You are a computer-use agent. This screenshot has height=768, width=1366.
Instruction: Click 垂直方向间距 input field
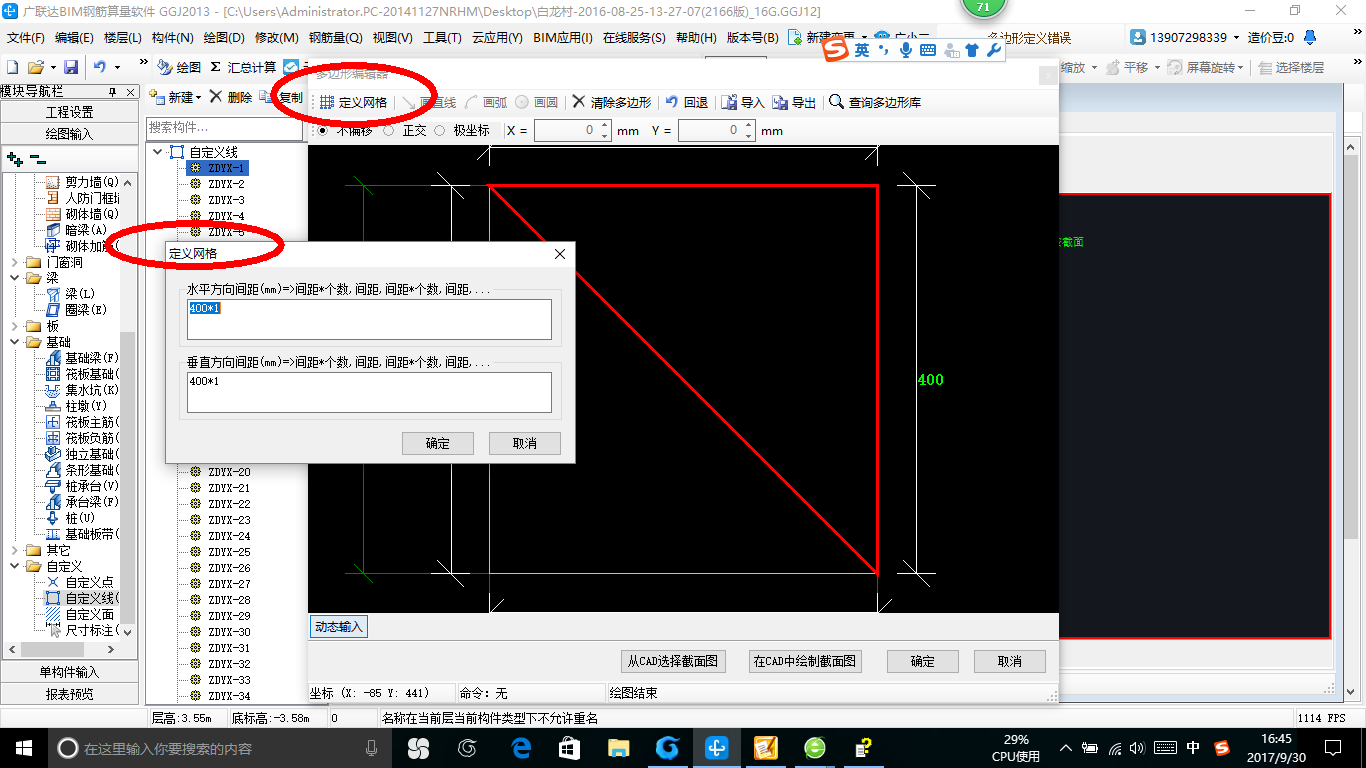[369, 392]
